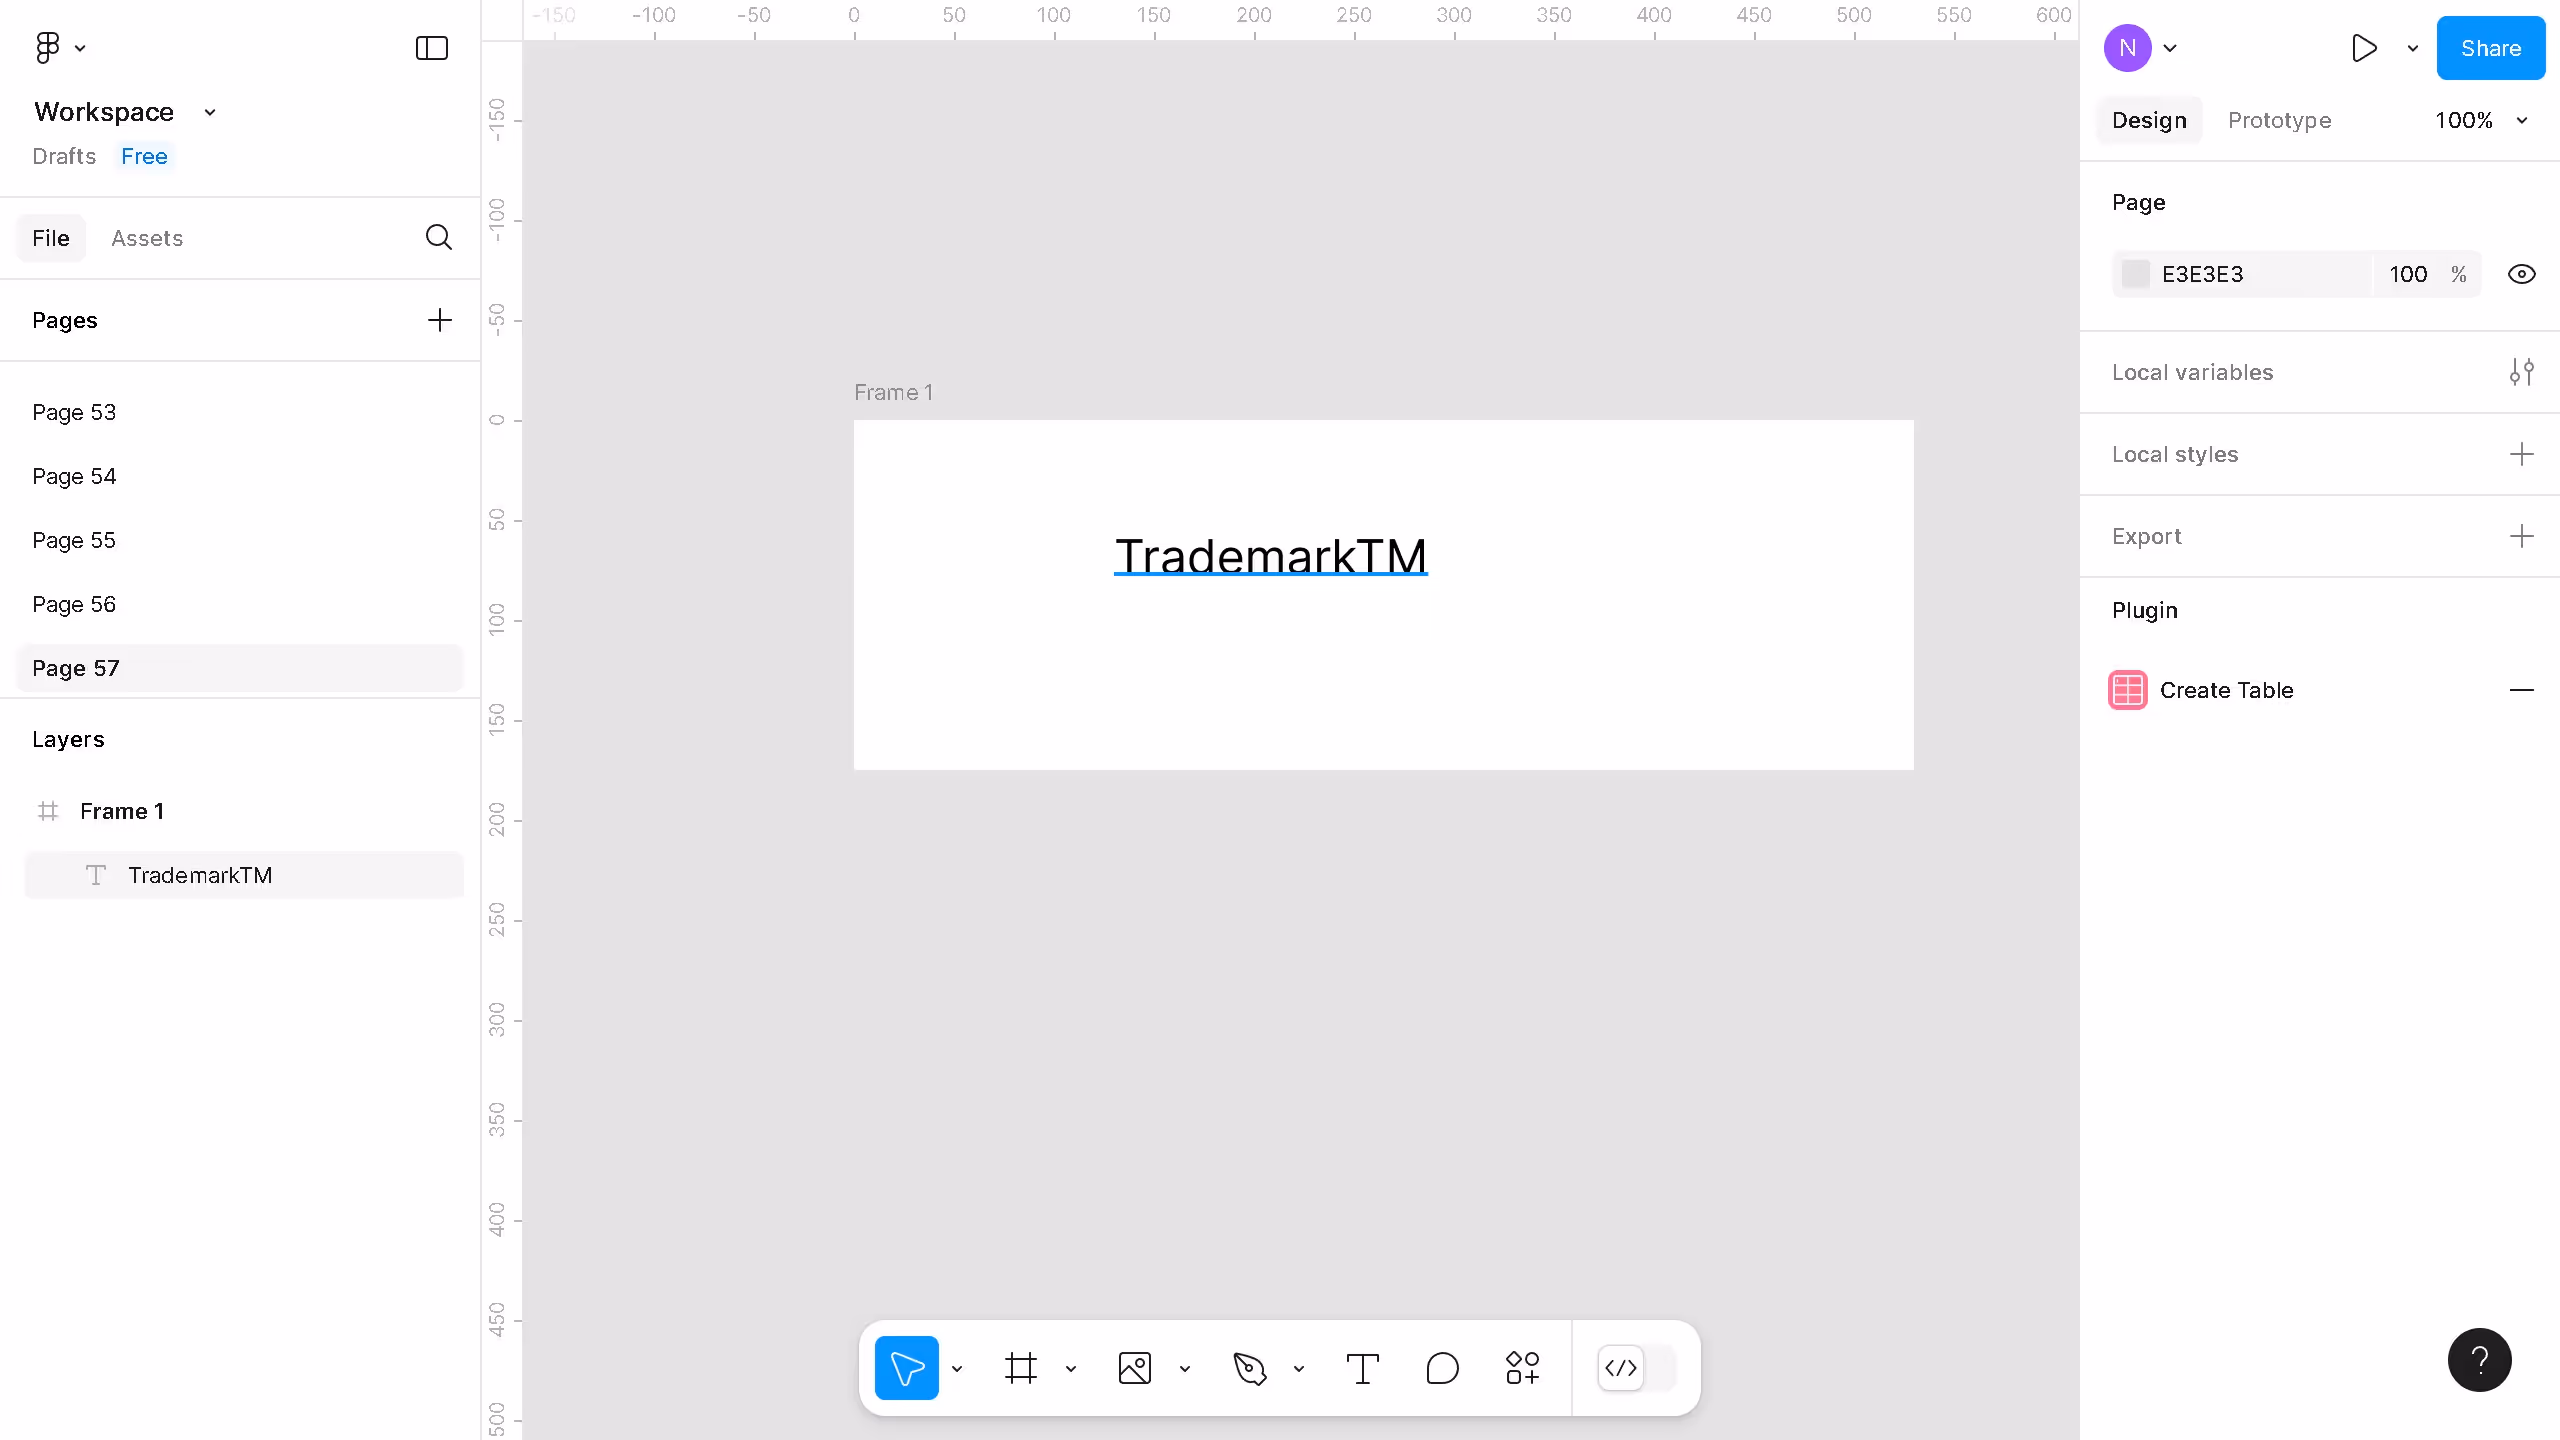Screen dimensions: 2560x1440
Task: Select the Pen tool
Action: [1251, 1367]
